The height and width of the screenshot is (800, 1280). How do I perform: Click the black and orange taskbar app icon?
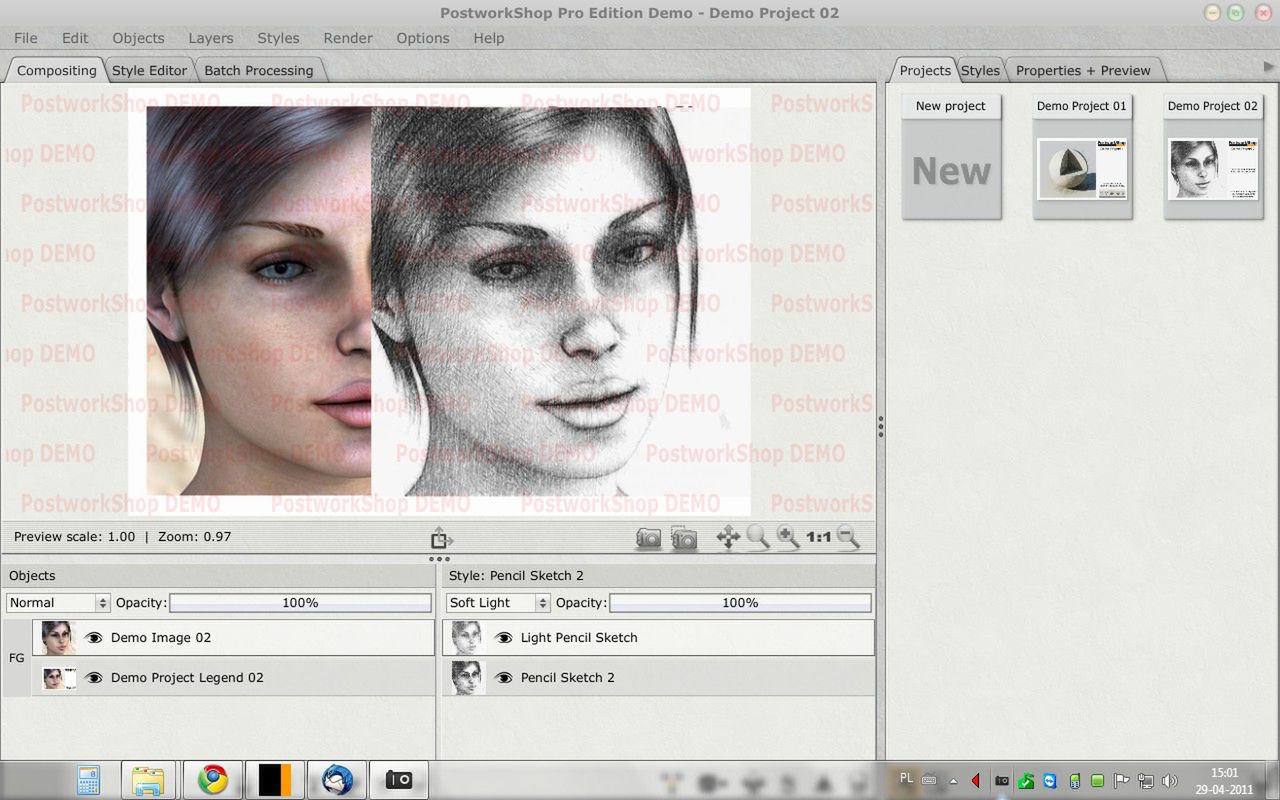click(274, 780)
